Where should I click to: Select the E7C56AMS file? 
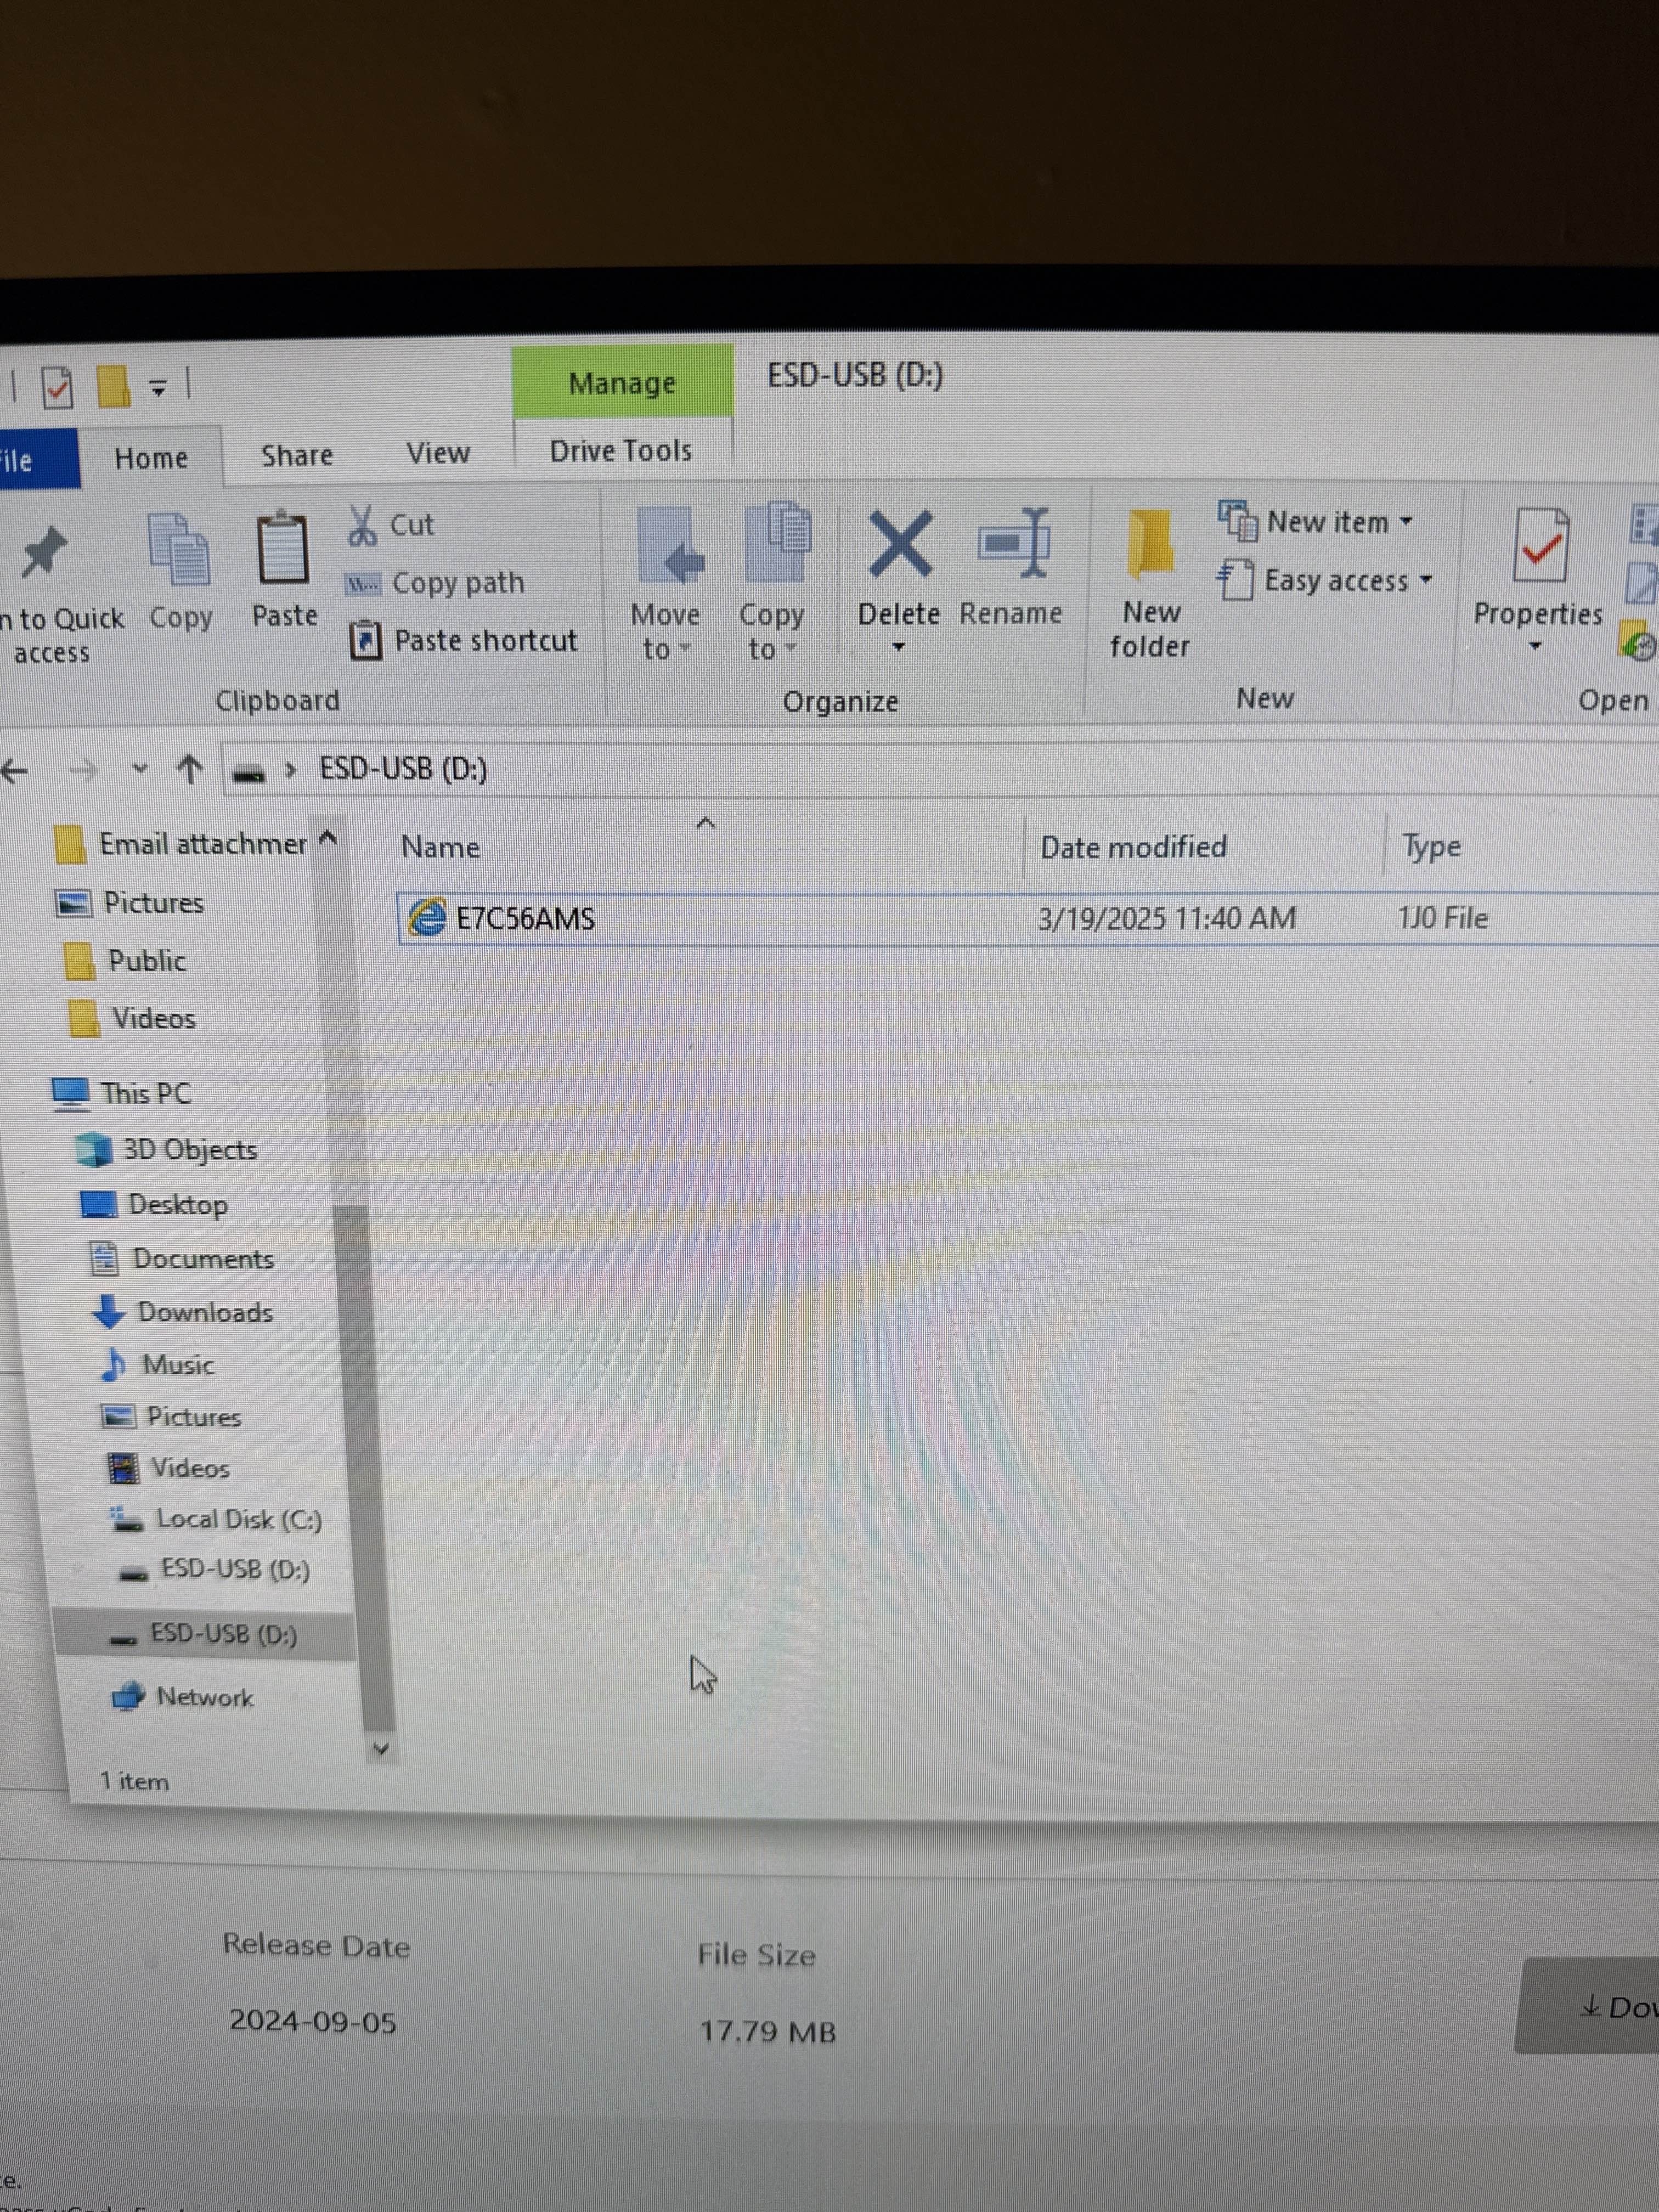click(x=1028, y=918)
